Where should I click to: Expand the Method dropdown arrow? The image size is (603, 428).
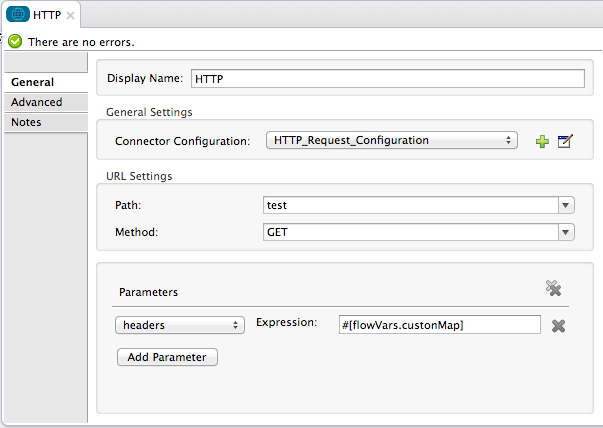566,232
